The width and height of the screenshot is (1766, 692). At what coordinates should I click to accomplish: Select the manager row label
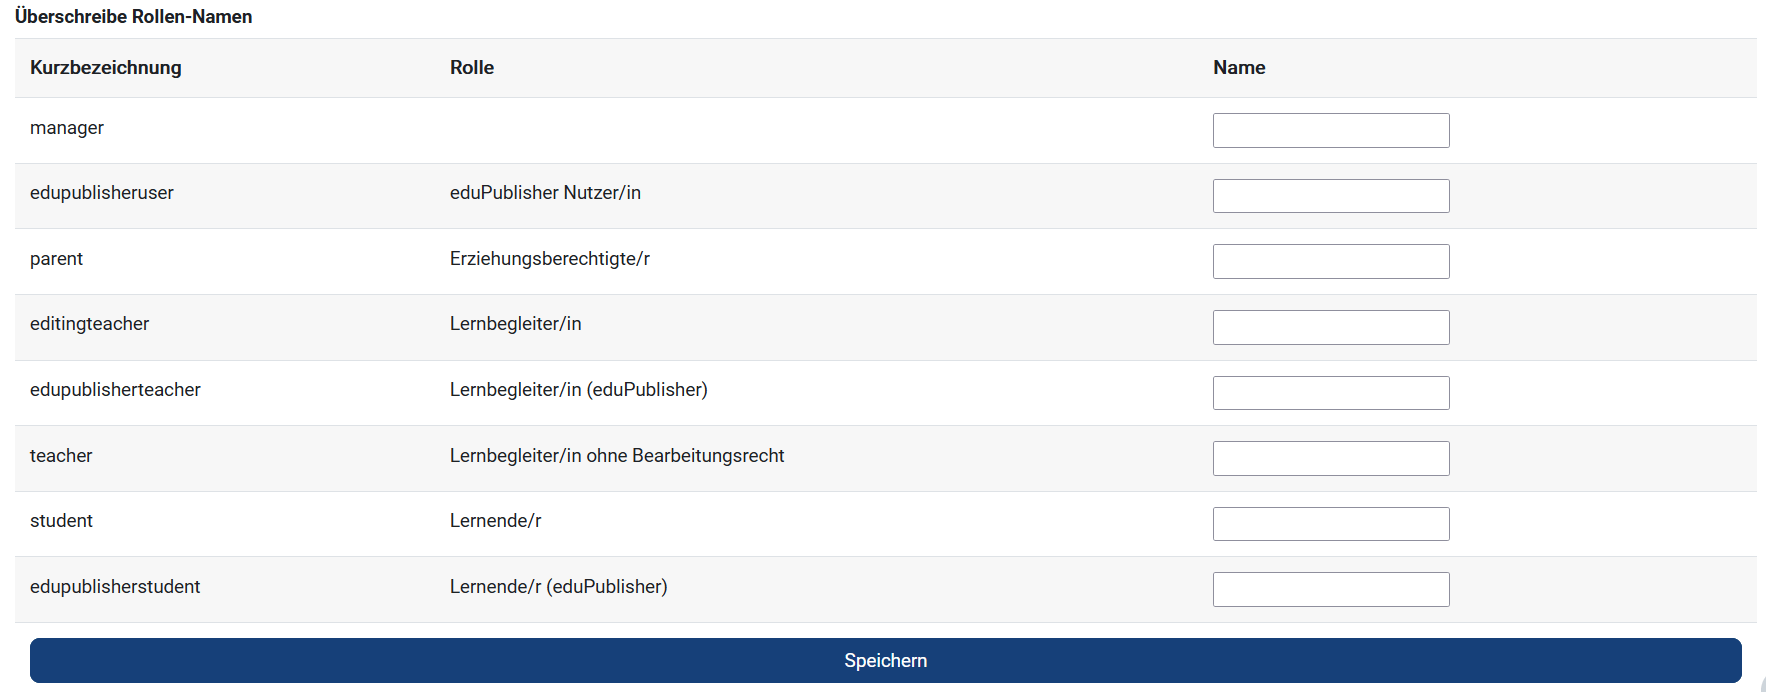66,127
